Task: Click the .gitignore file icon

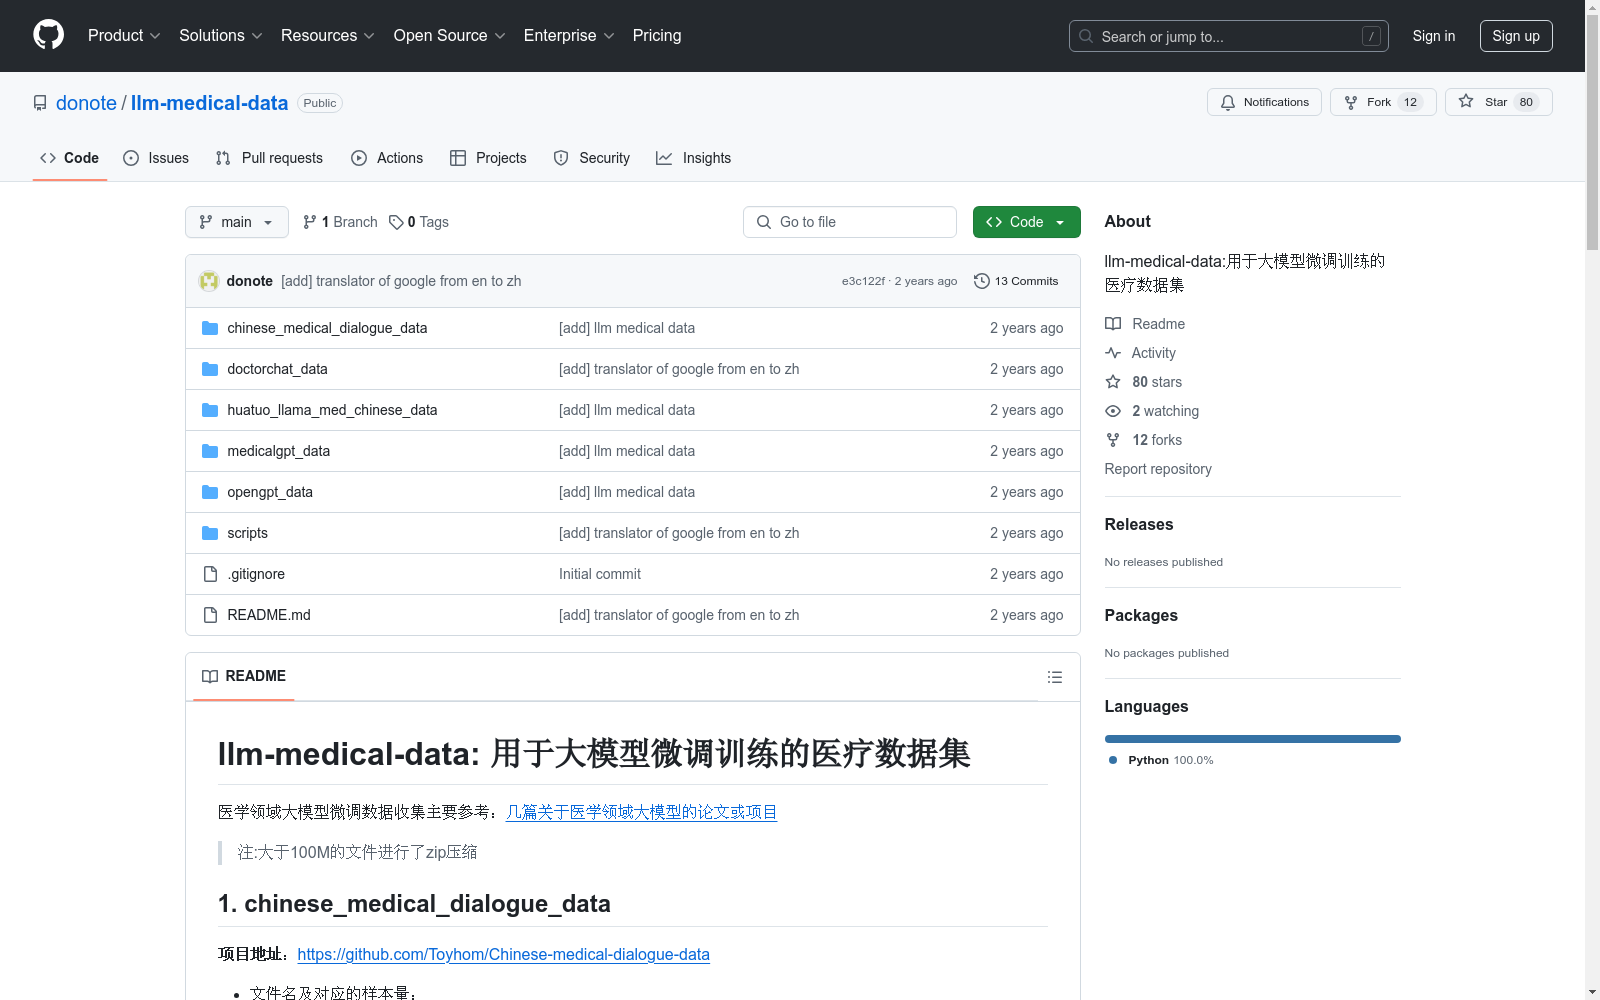Action: [x=210, y=574]
